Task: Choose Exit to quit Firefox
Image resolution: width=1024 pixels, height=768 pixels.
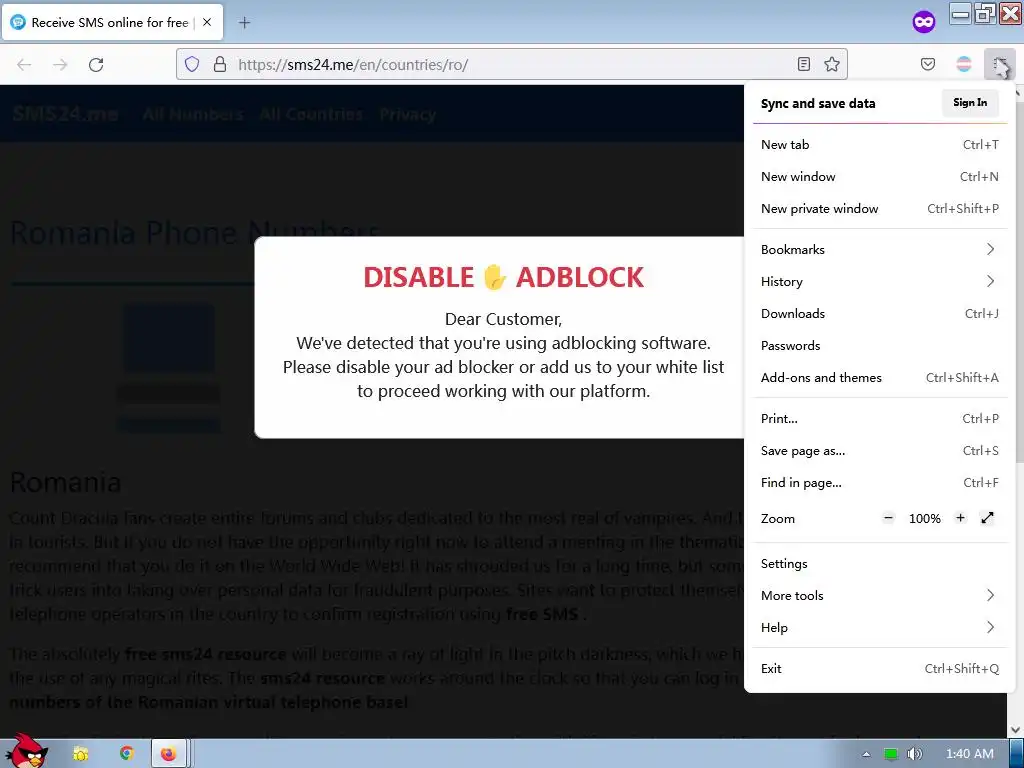Action: 880,669
